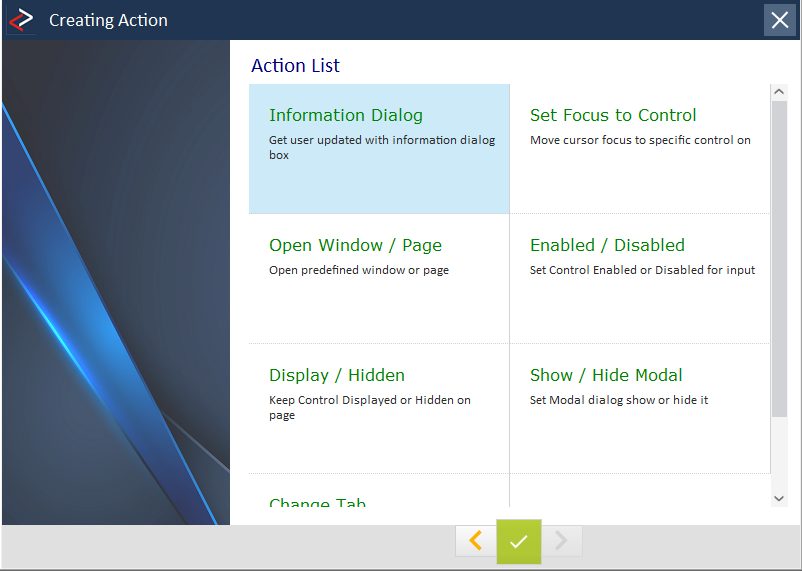Click text 'Move cursor focus to specific control on'
The width and height of the screenshot is (802, 571).
[640, 140]
